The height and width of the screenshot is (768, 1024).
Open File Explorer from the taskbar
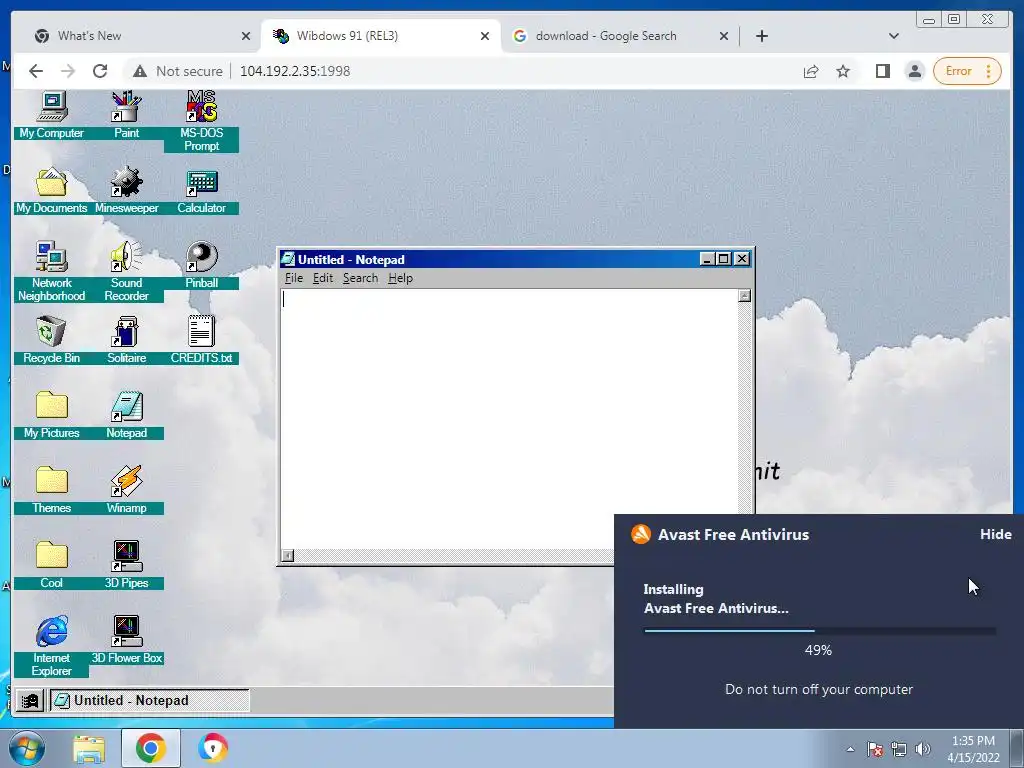pos(89,748)
